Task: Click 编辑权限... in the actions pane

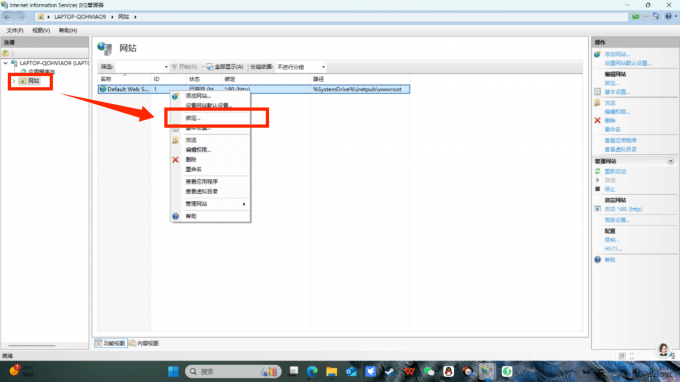Action: pyautogui.click(x=617, y=112)
